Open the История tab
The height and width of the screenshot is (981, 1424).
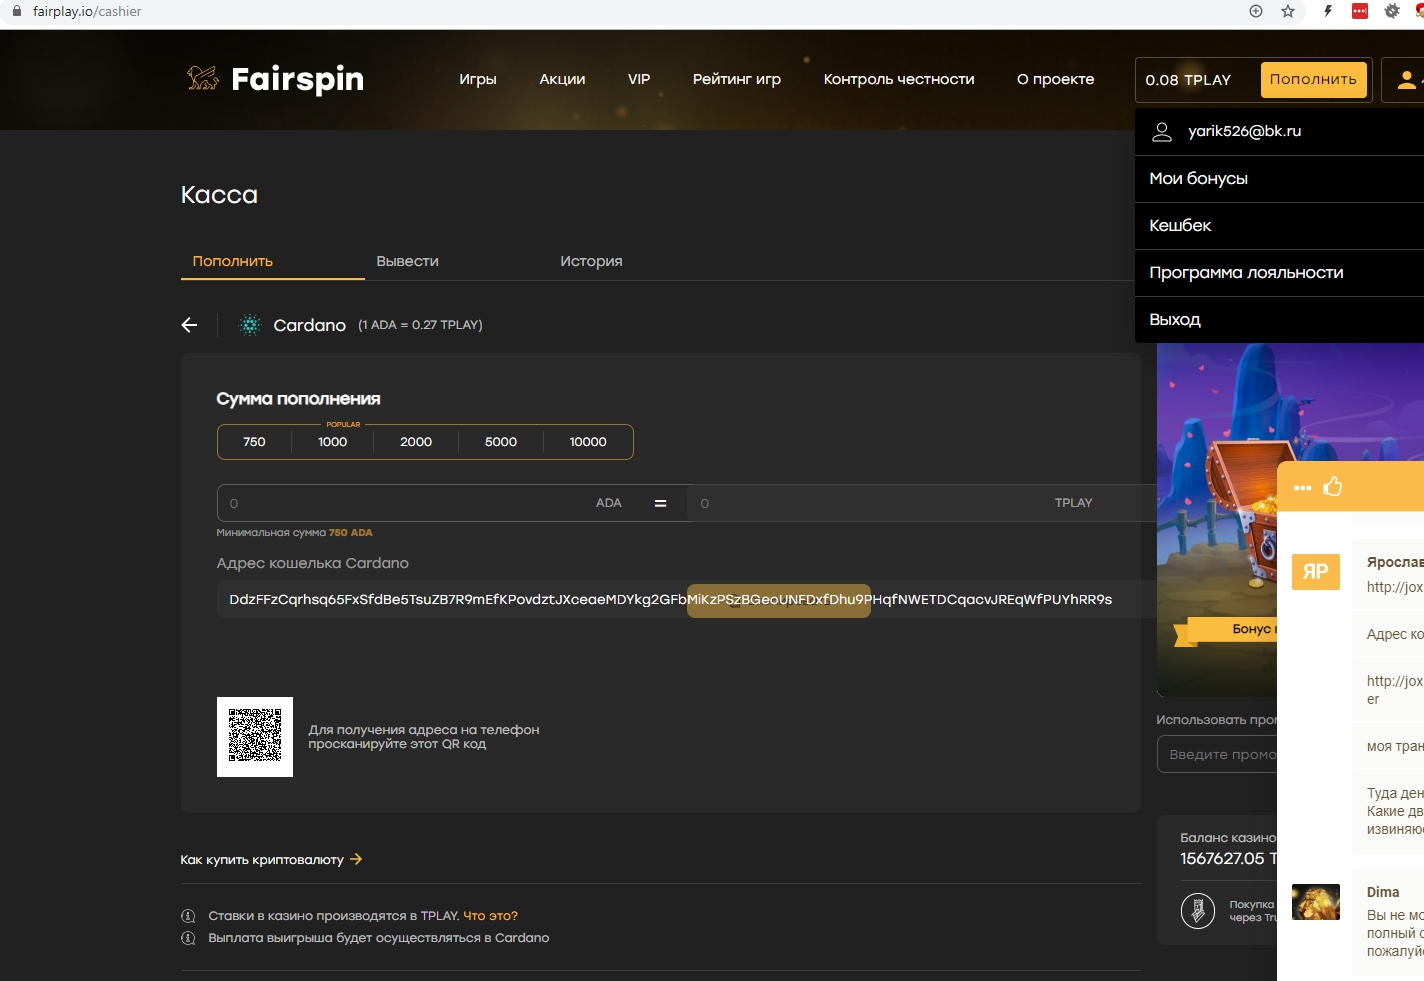(591, 261)
